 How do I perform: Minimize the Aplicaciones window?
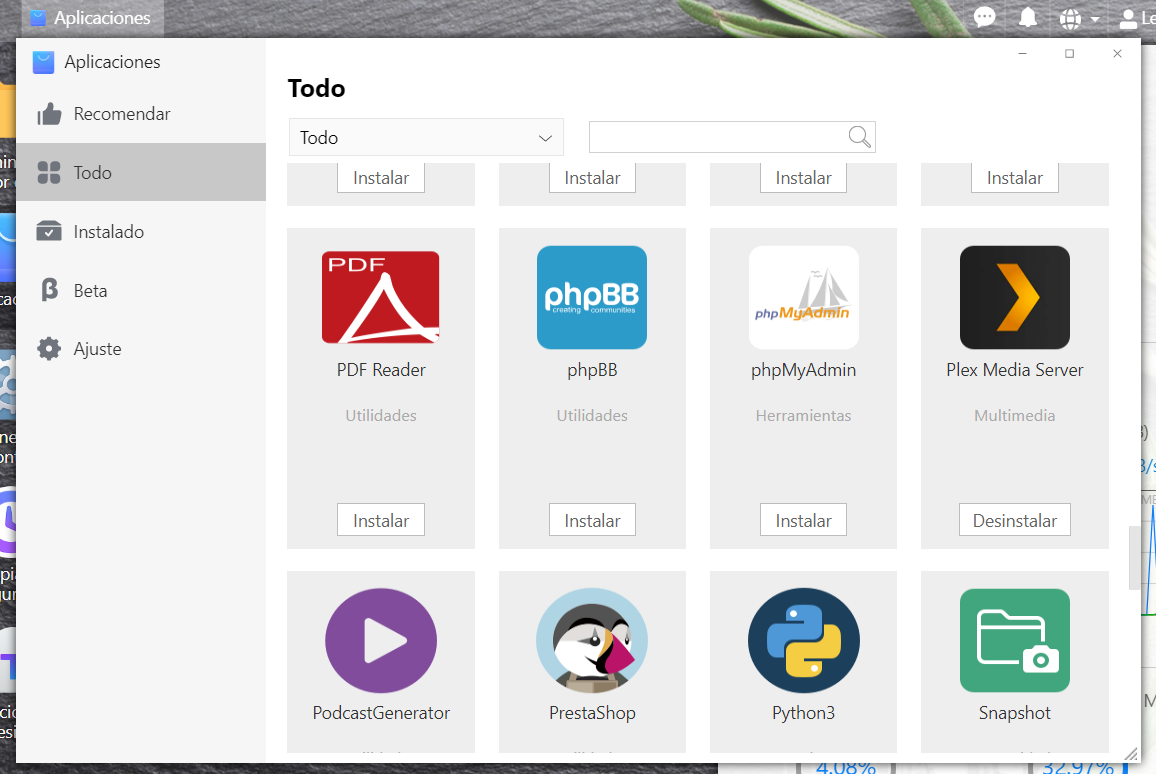coord(1022,54)
